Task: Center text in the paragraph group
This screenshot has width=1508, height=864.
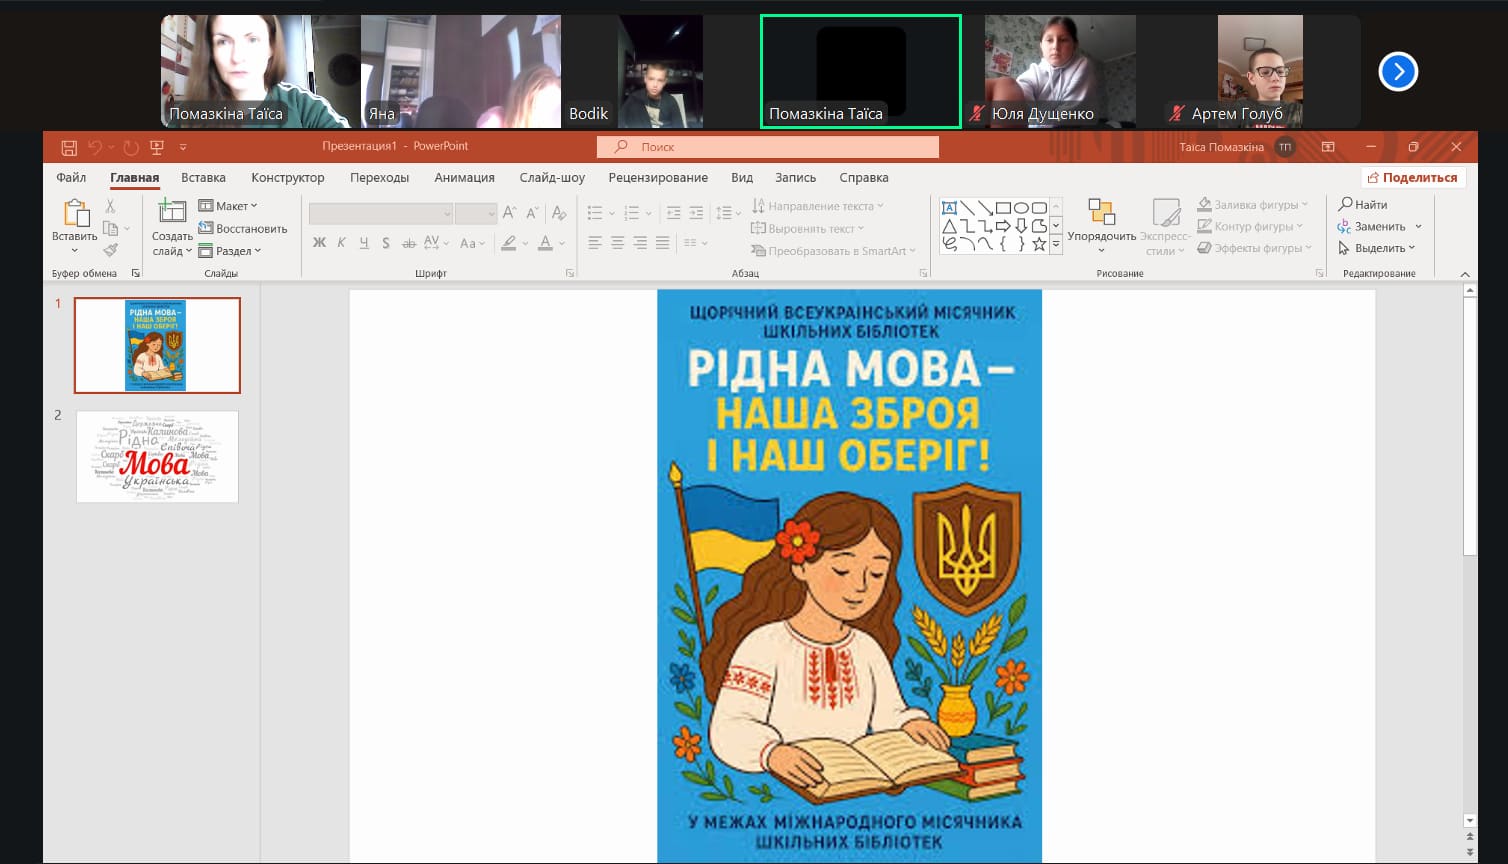Action: coord(618,243)
